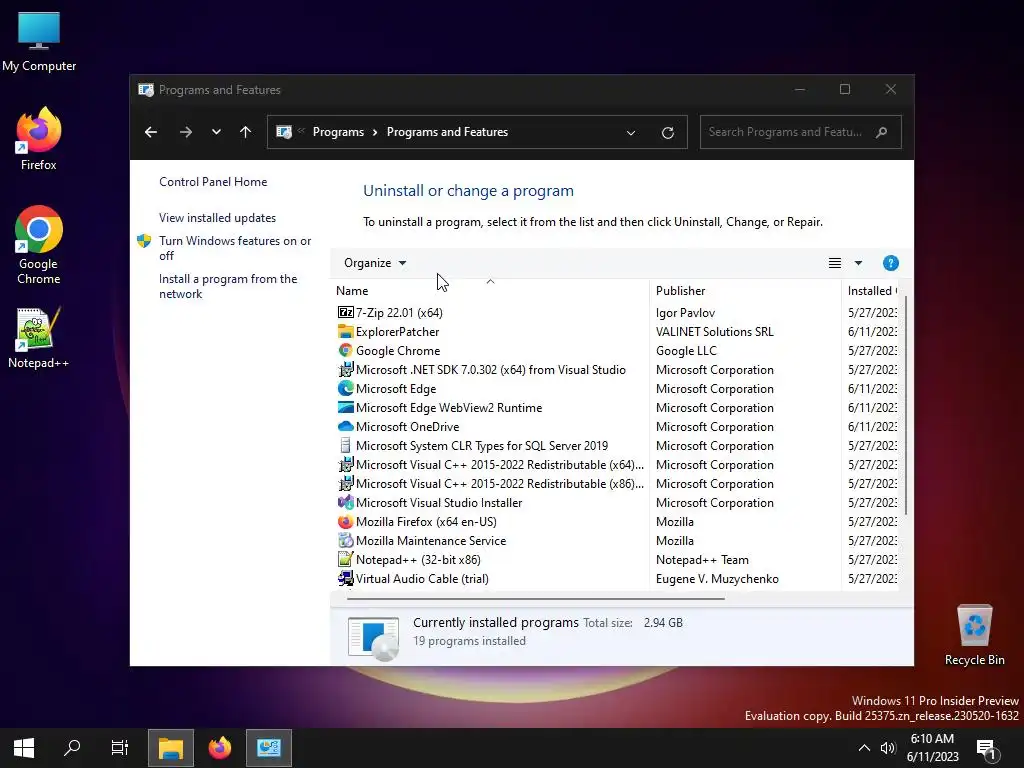
Task: Open Turn Windows features on or off
Action: (x=235, y=248)
